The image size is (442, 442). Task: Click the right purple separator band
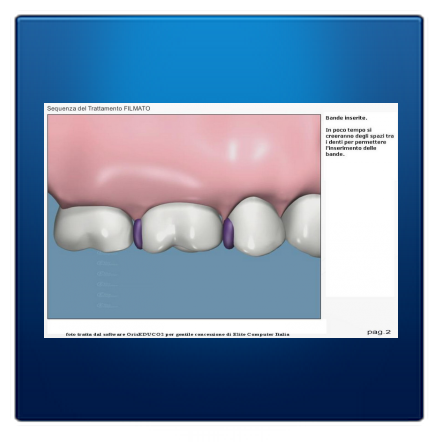coord(228,233)
